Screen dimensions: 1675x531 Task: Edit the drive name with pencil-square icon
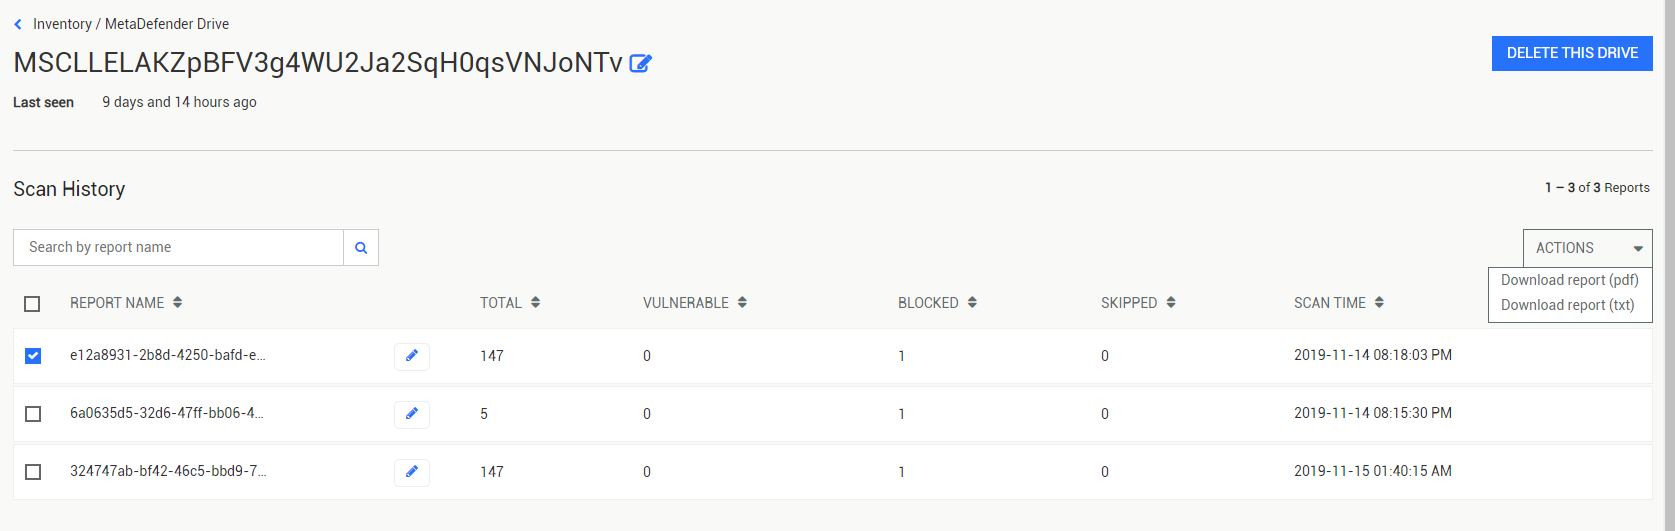(x=640, y=63)
